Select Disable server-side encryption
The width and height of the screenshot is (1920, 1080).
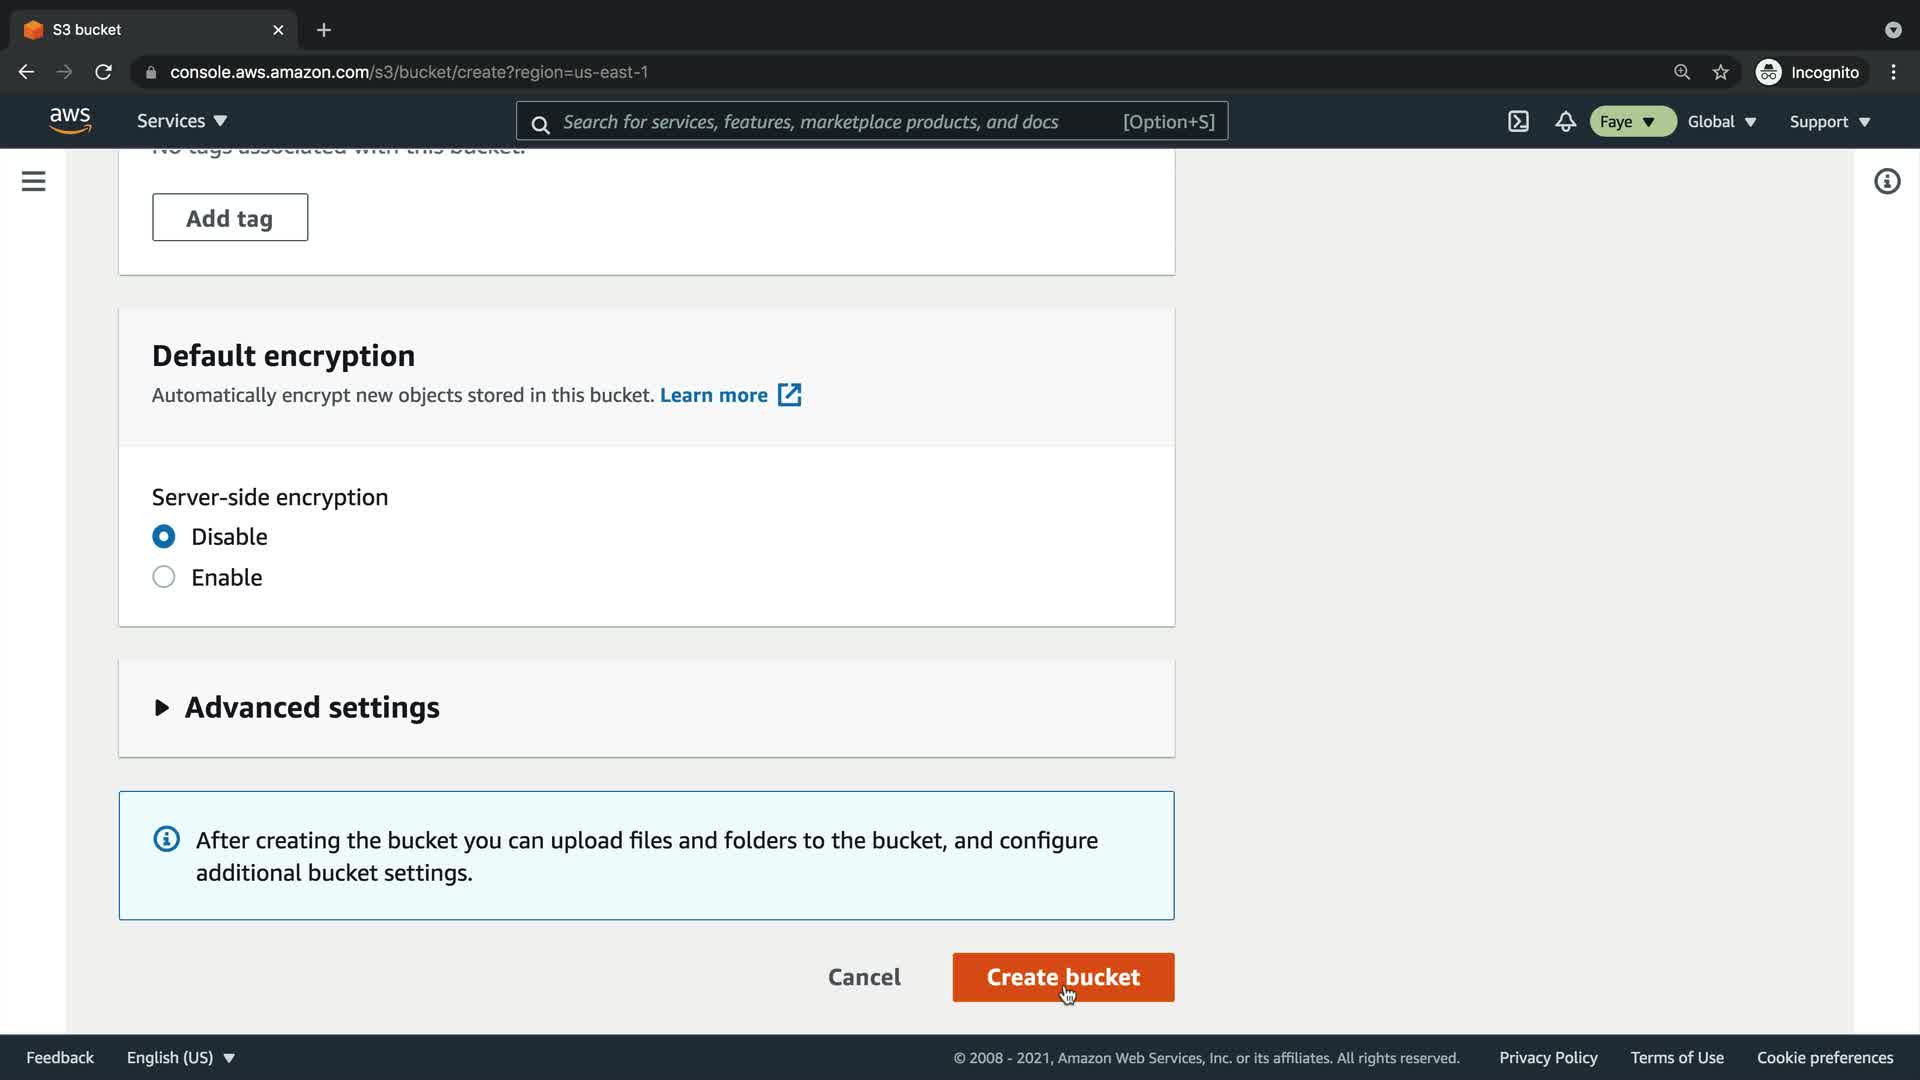point(164,537)
